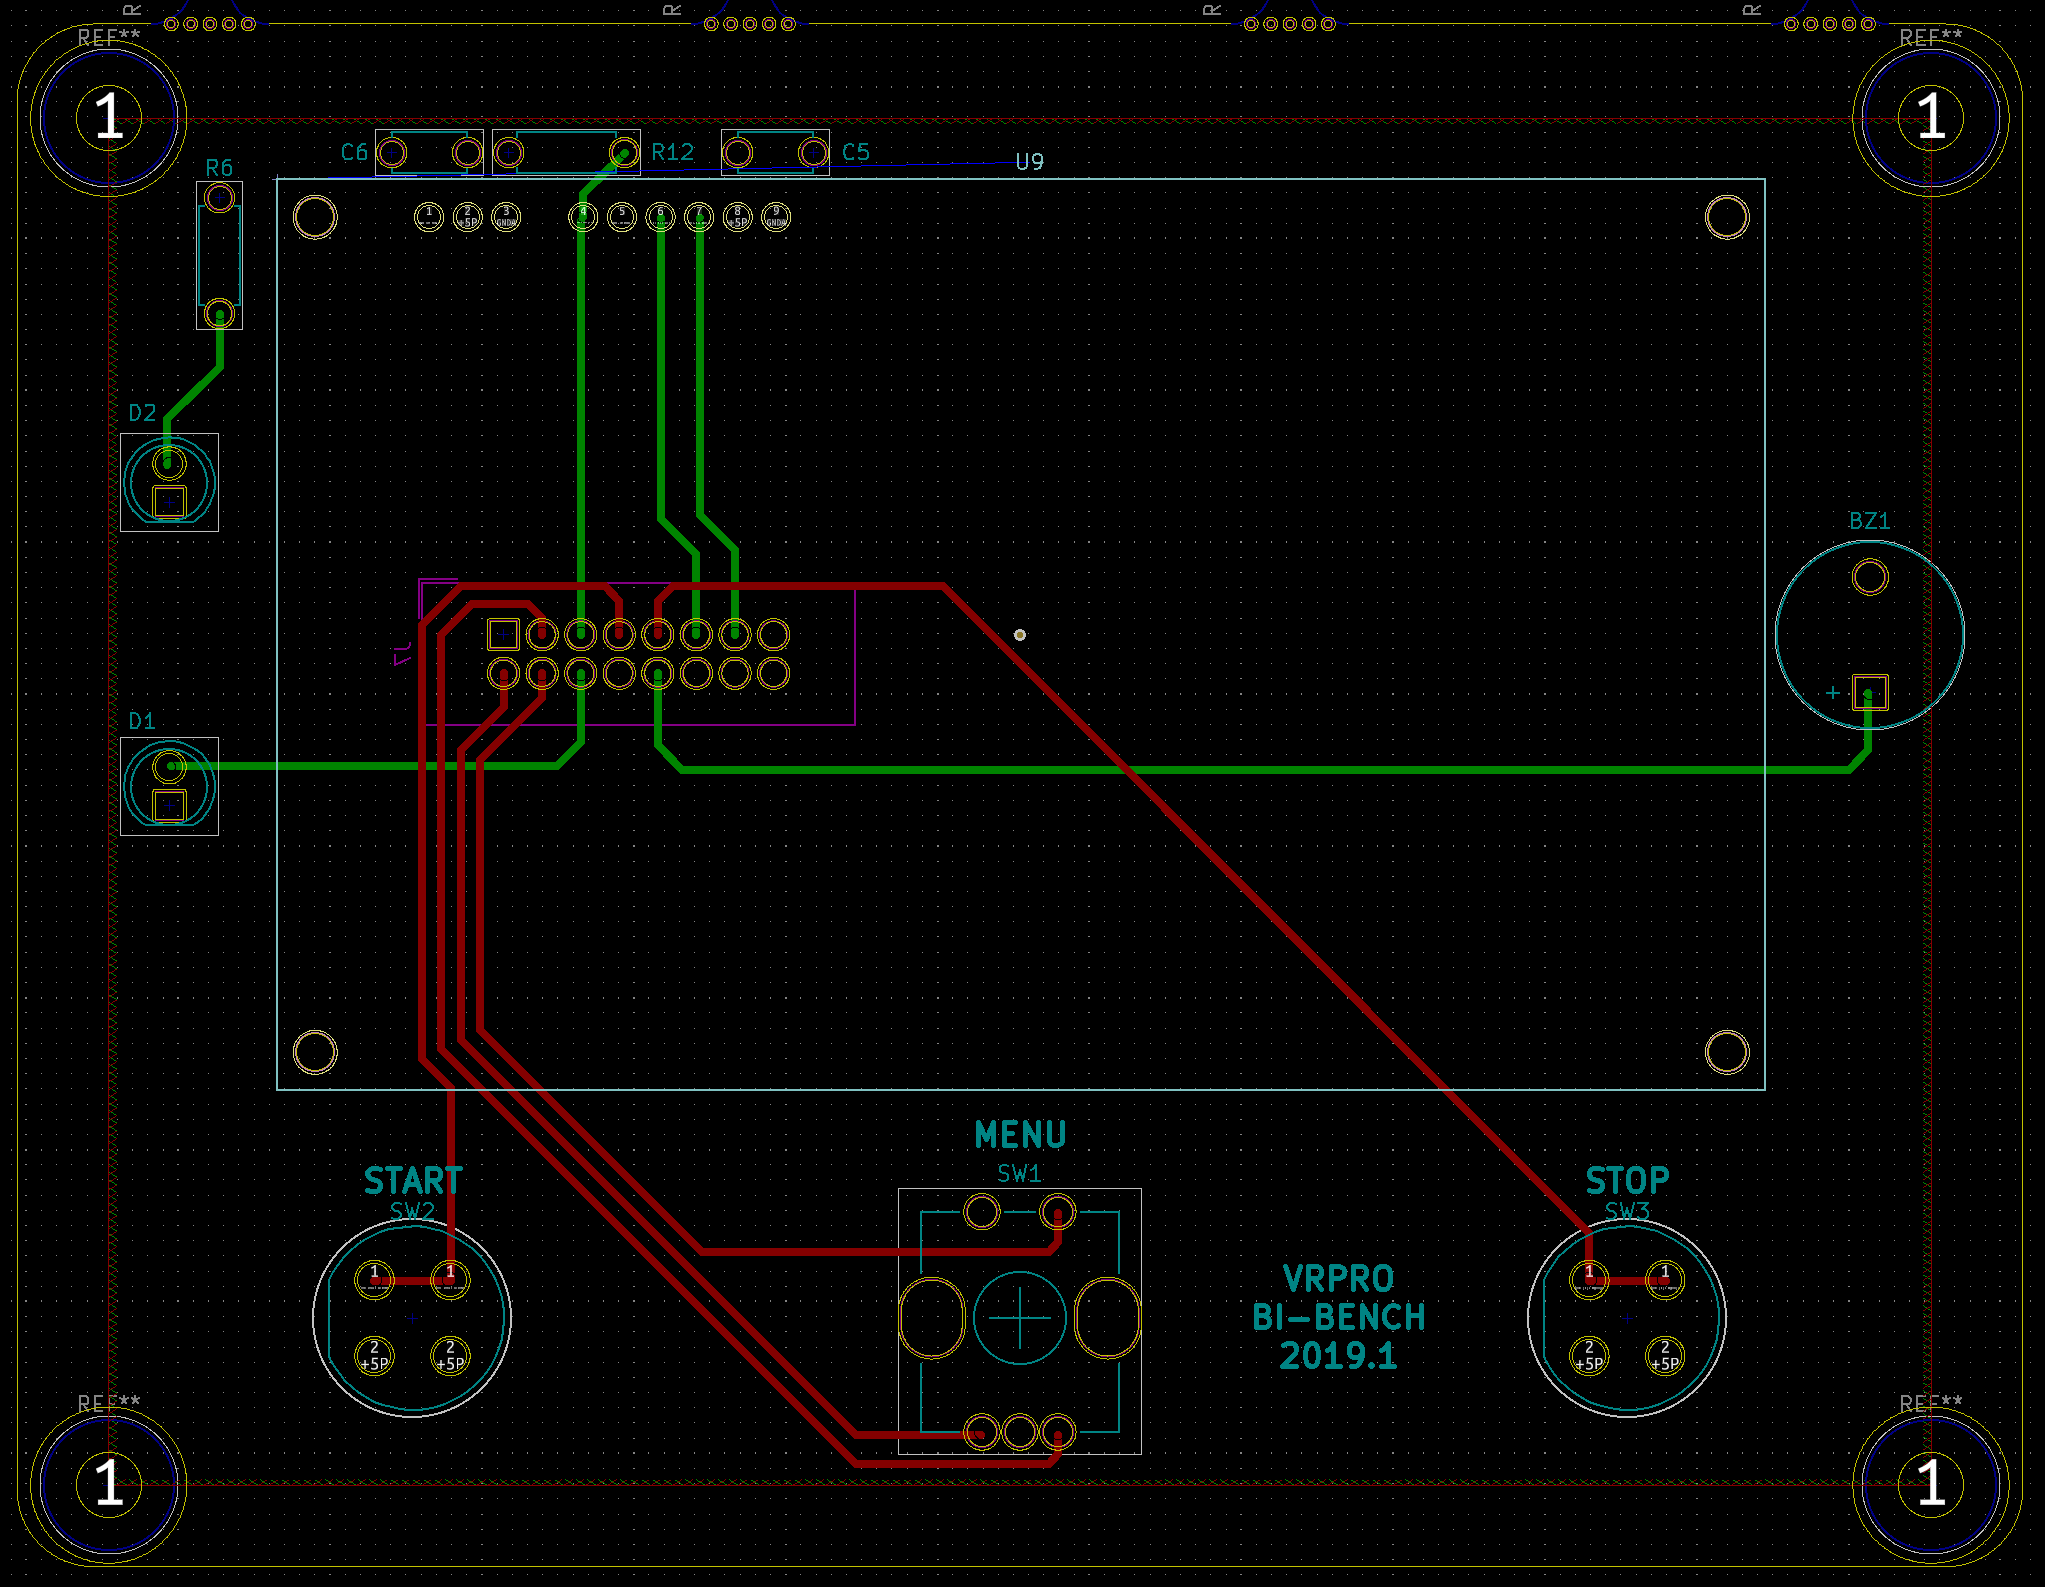
Task: Click the top-left mounting hole pad 1
Action: point(108,116)
